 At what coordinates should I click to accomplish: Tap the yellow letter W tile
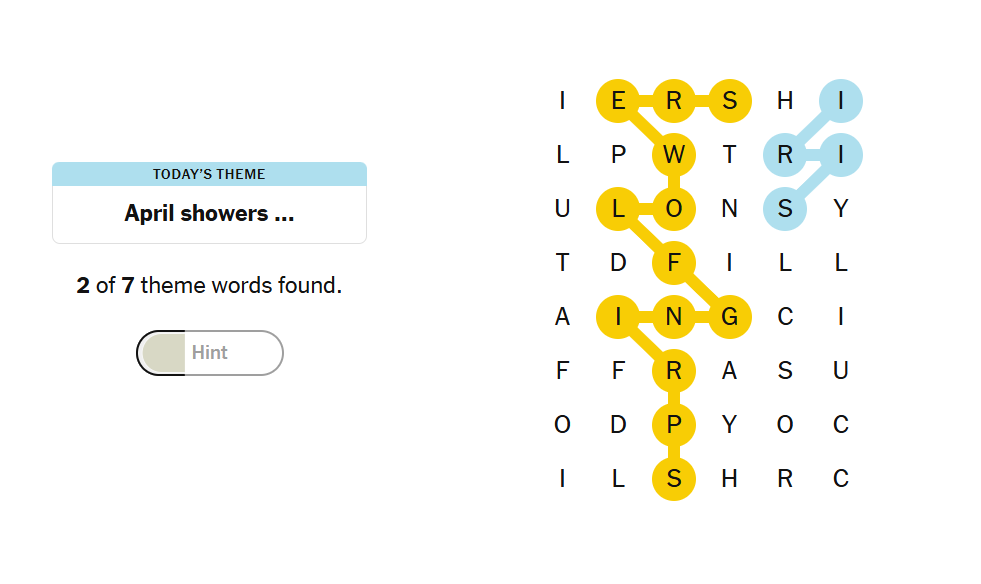click(674, 155)
